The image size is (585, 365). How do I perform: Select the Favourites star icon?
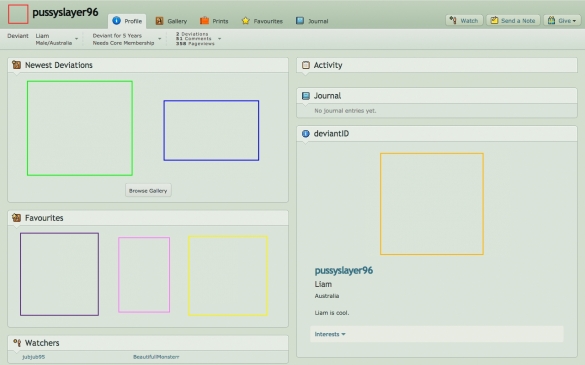(x=245, y=21)
